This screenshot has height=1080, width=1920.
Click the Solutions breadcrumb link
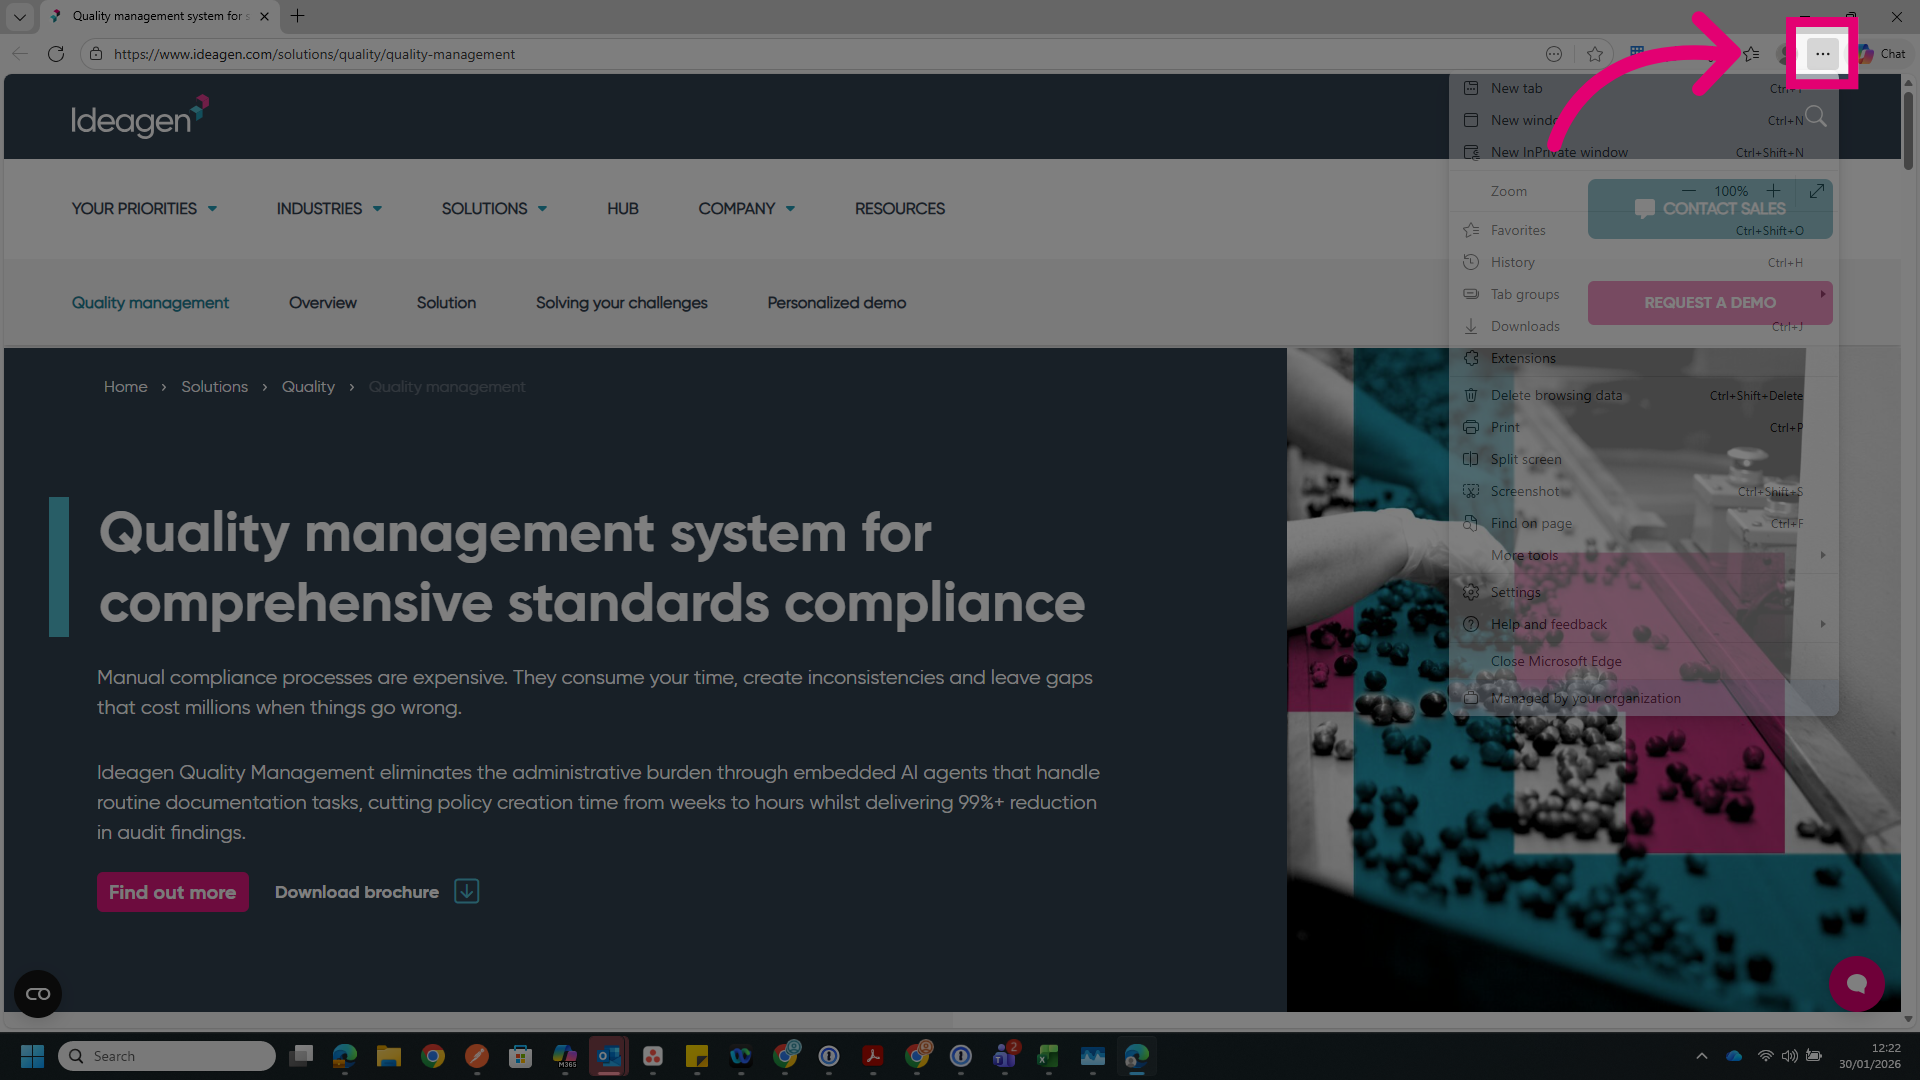215,387
